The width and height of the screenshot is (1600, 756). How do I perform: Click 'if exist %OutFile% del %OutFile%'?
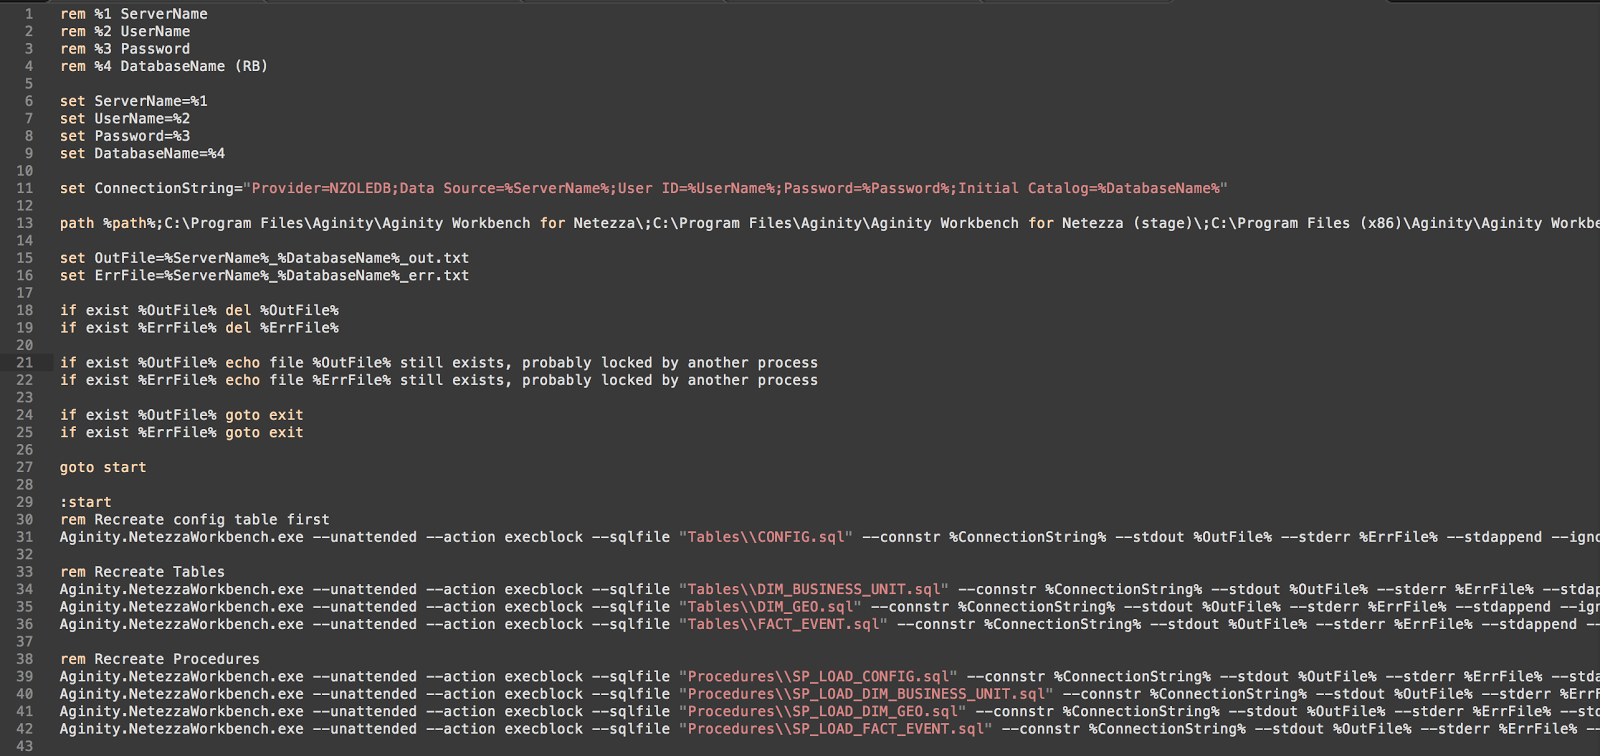(199, 310)
